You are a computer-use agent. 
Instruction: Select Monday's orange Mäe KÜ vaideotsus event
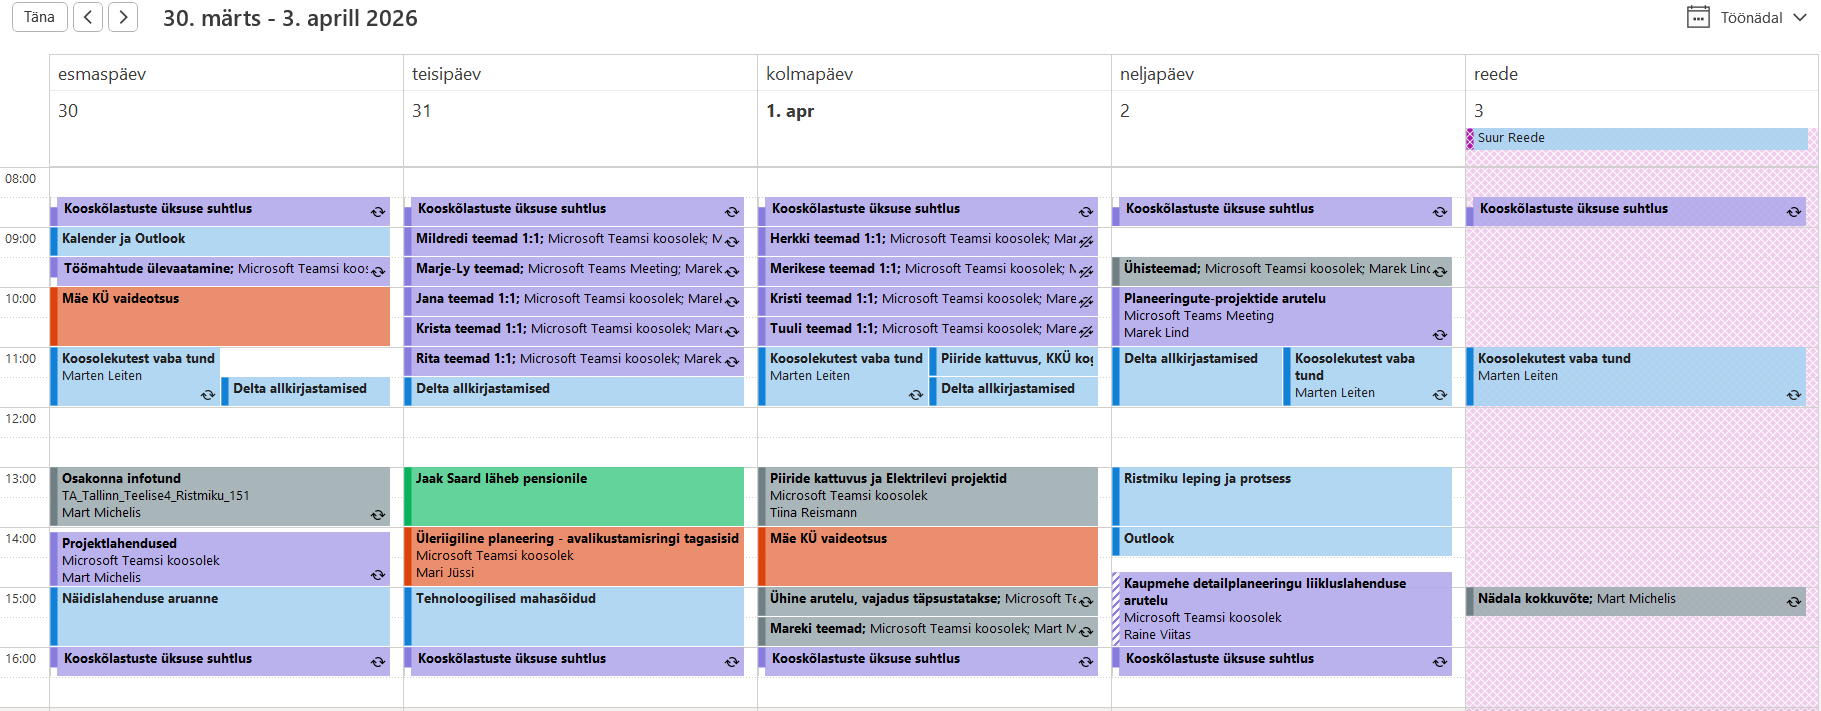tap(224, 317)
